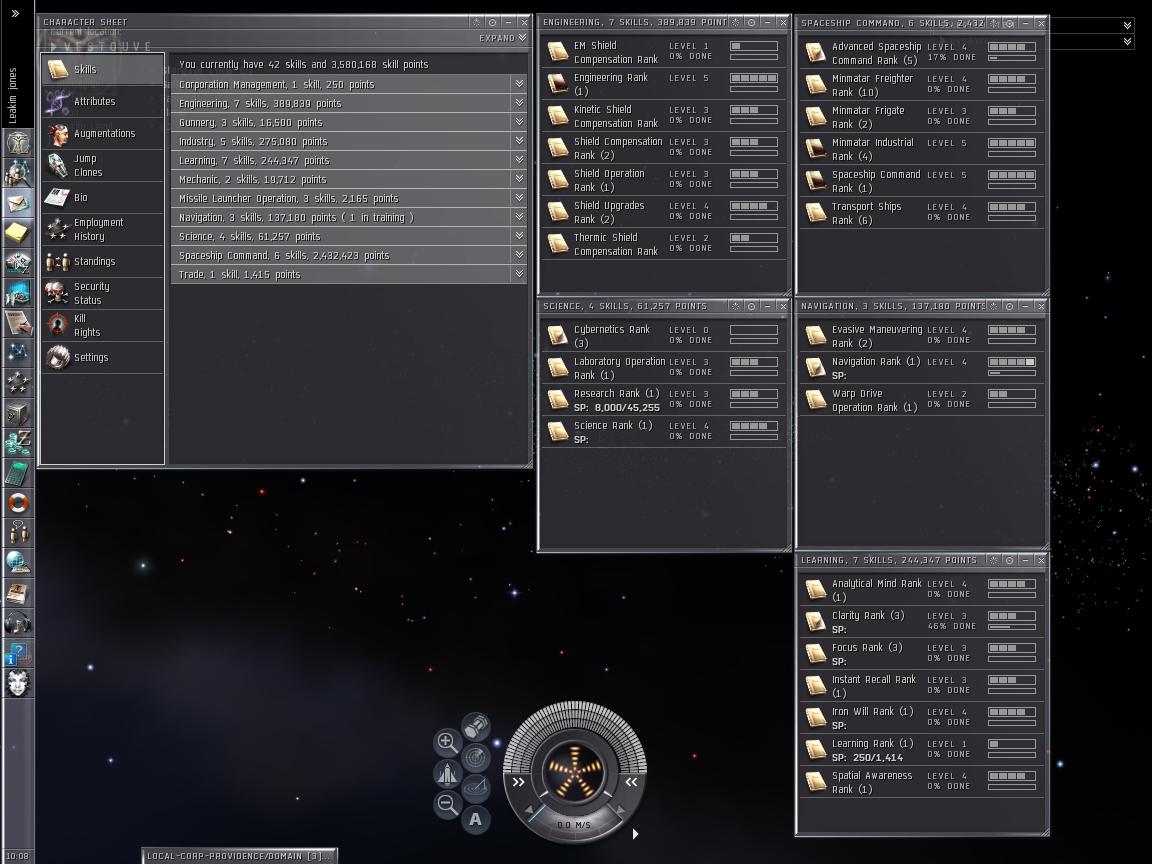Viewport: 1152px width, 864px height.
Task: Open the Kill Rights tab
Action: [x=103, y=325]
